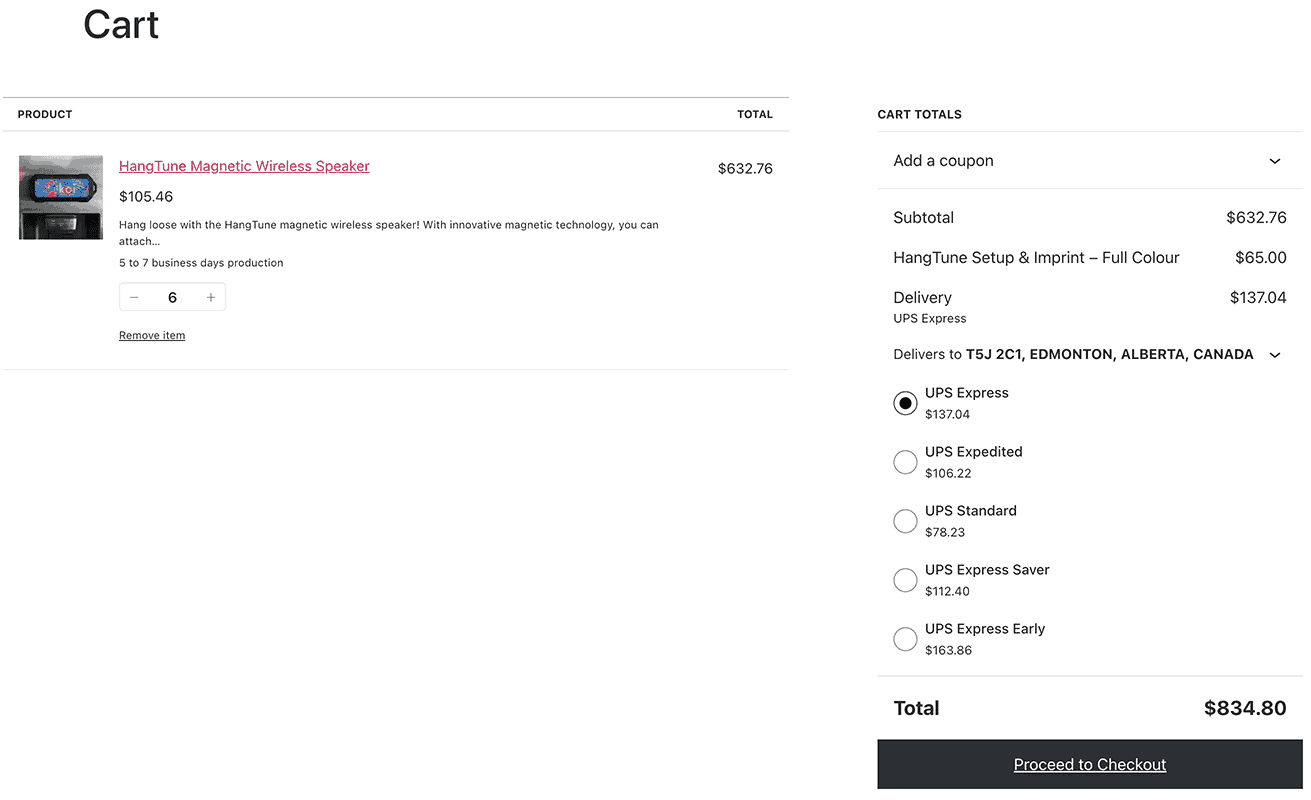The width and height of the screenshot is (1311, 800).
Task: Decrease speaker quantity with minus icon
Action: [x=134, y=297]
